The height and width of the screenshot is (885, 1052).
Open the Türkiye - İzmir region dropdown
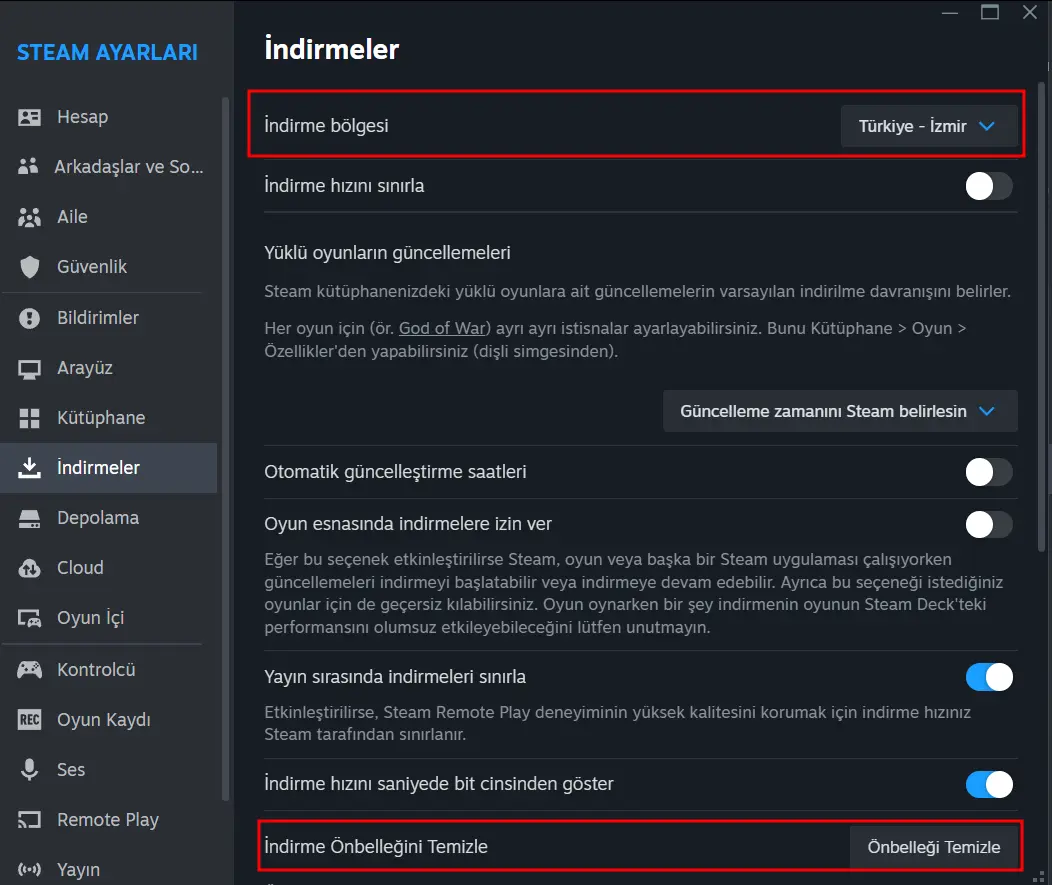pos(929,126)
